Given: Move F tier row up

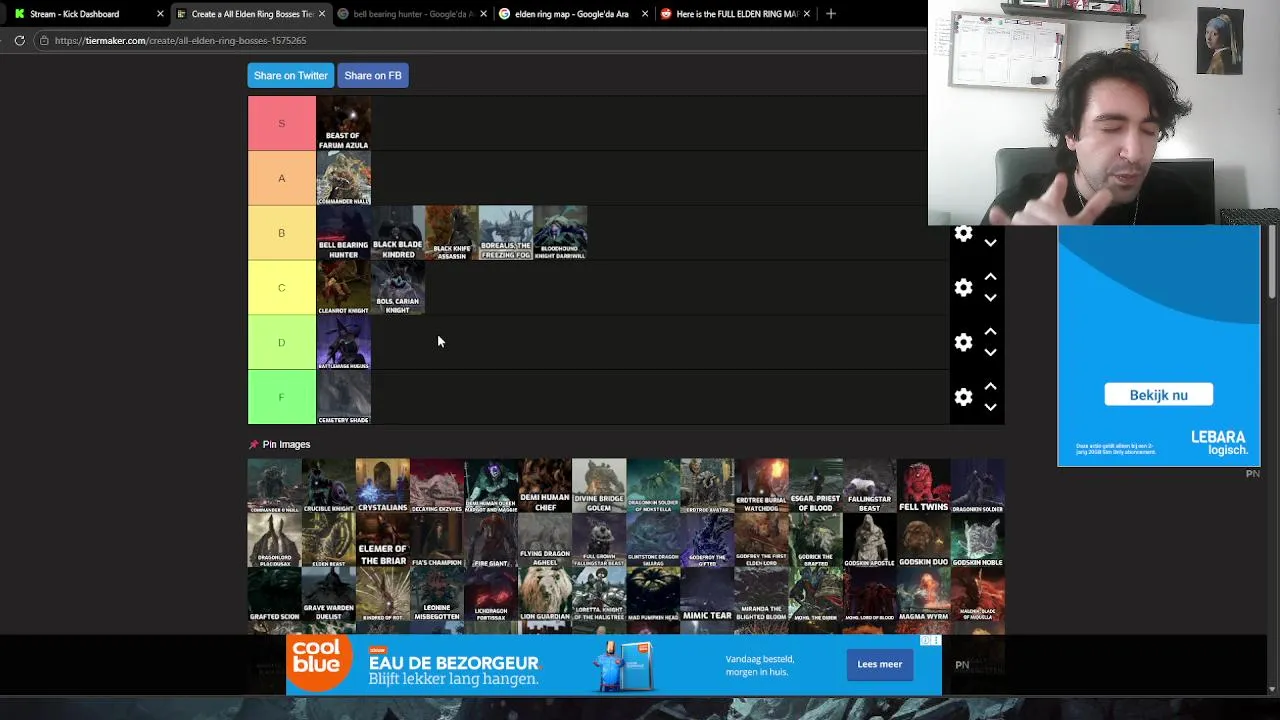Looking at the screenshot, I should point(990,387).
